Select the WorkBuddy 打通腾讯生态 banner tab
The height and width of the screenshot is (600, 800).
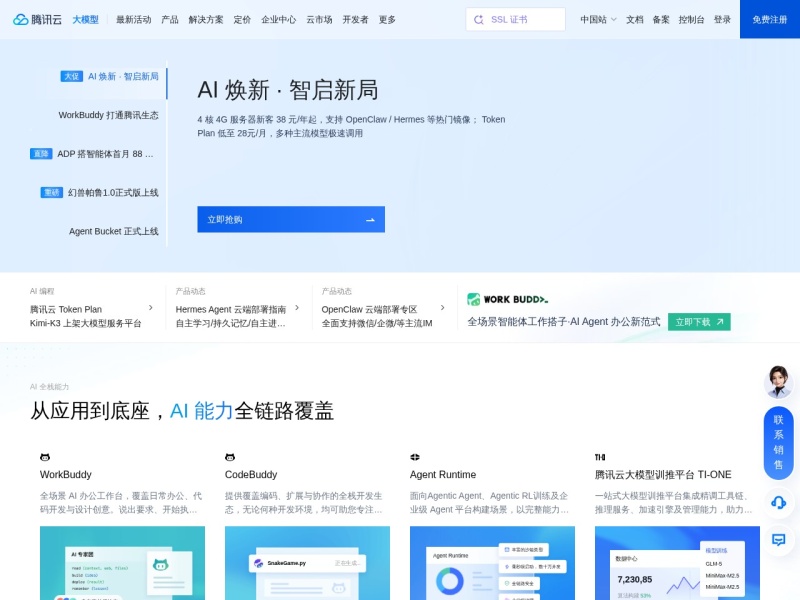coord(108,115)
